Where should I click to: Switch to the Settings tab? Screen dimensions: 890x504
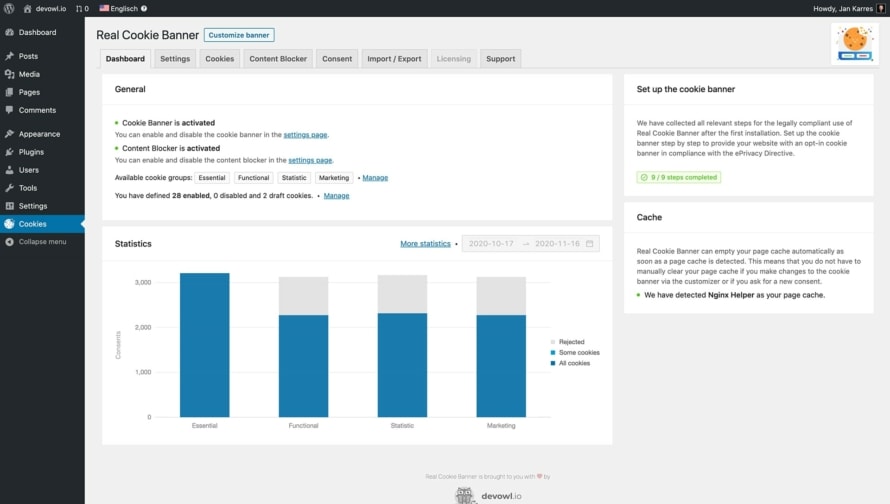[x=175, y=59]
